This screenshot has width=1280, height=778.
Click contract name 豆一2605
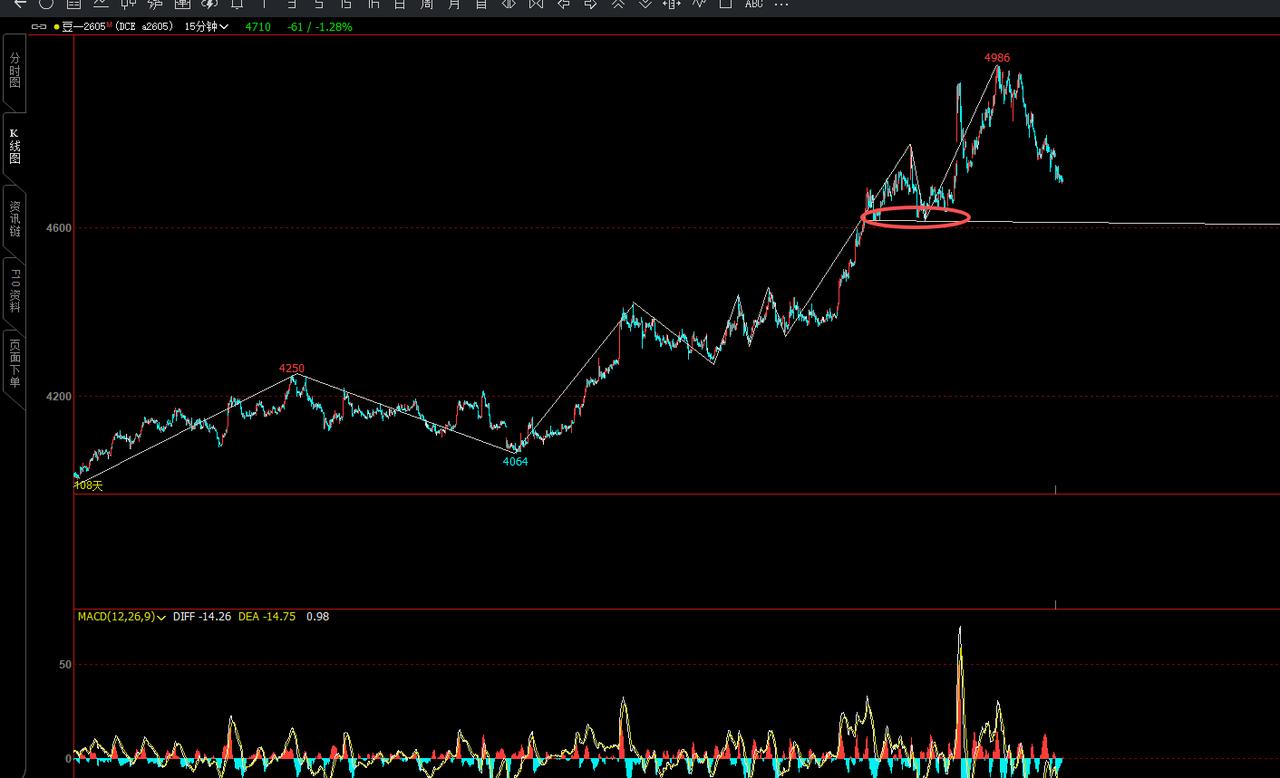click(x=85, y=27)
